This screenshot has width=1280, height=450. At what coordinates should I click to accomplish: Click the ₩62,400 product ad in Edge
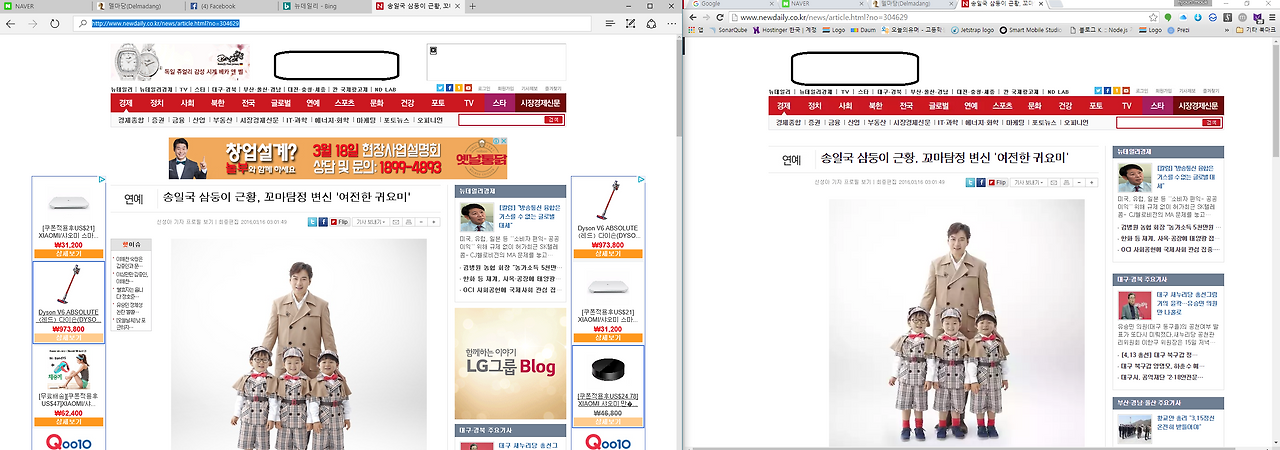(68, 387)
